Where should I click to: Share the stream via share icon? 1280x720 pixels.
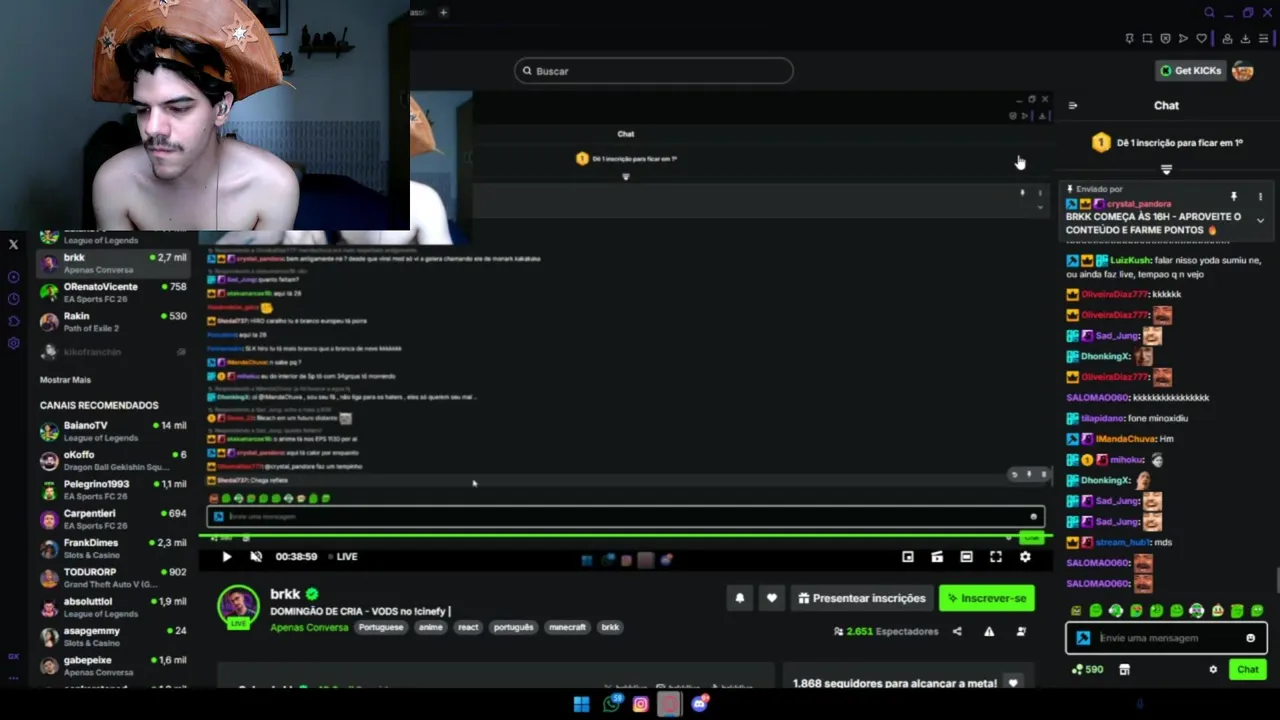[x=957, y=632]
